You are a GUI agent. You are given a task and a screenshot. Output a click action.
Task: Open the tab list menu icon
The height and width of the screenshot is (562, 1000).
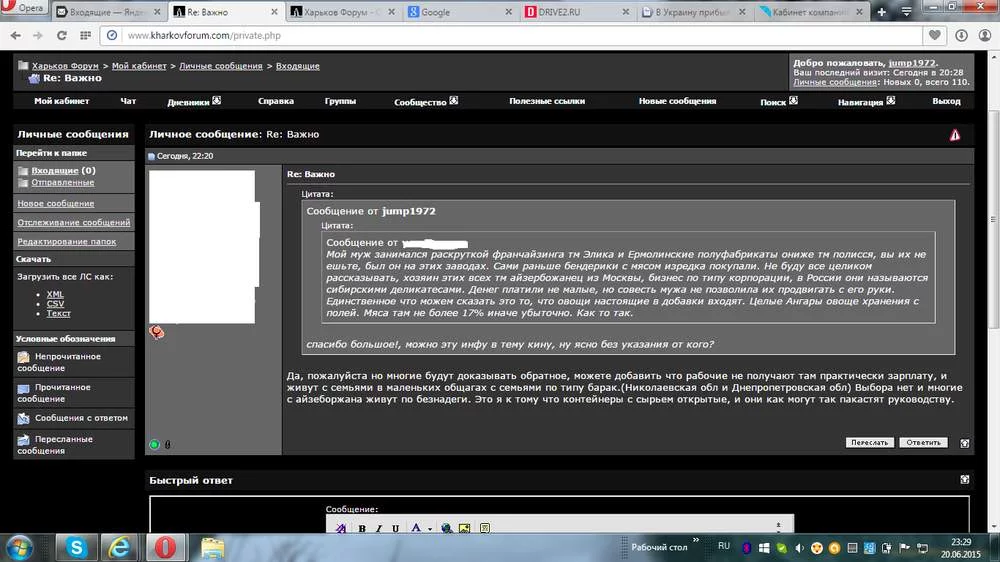pos(906,11)
